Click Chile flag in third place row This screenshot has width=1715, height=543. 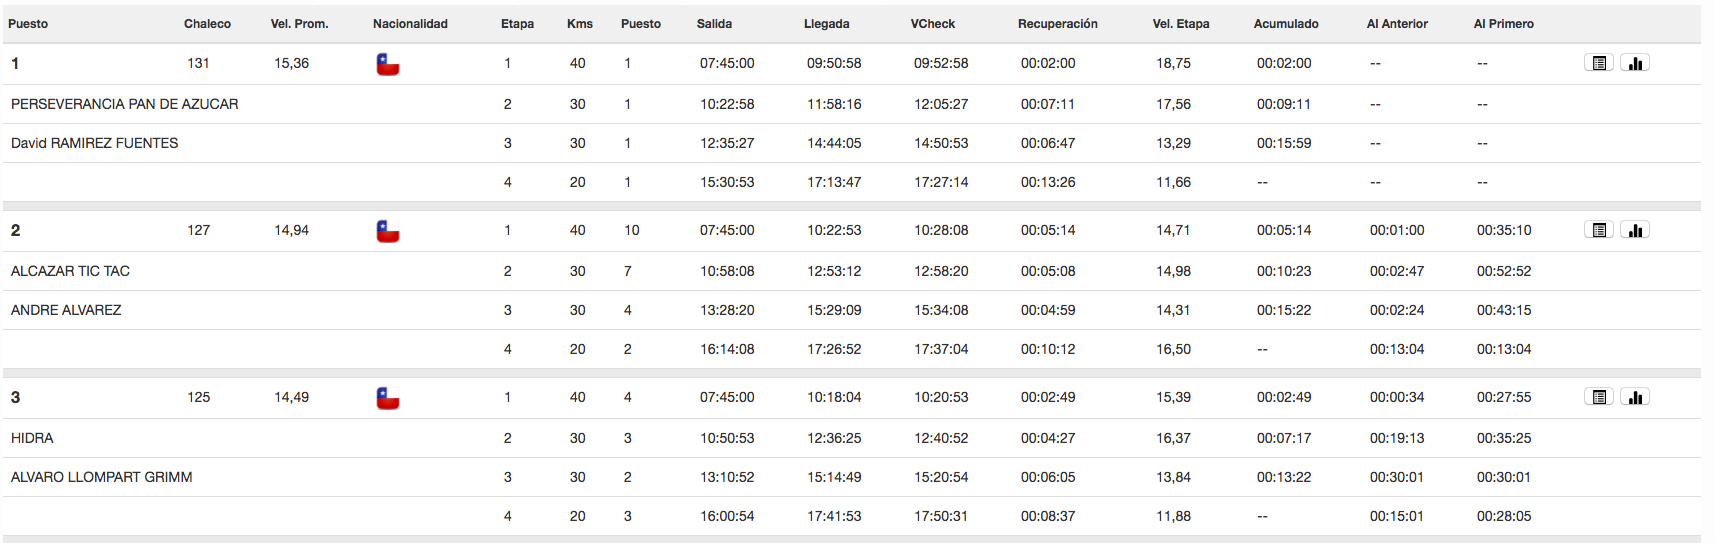coord(388,399)
